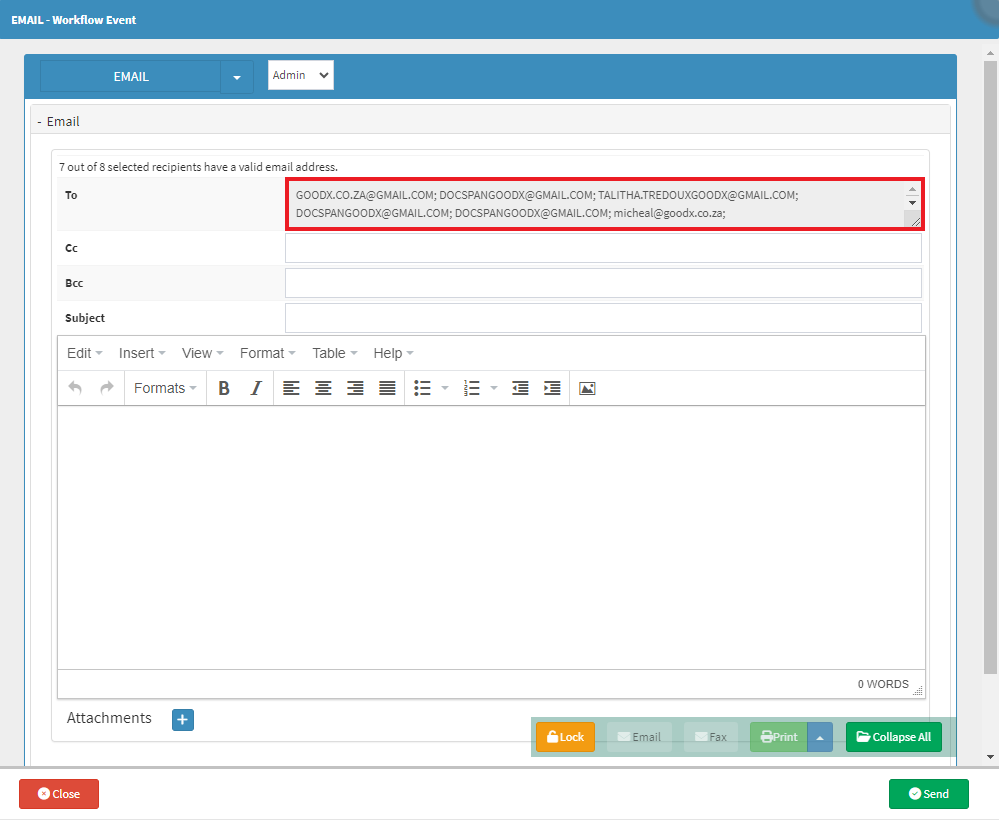The image size is (999, 820).
Task: Align text to the left
Action: (x=291, y=388)
